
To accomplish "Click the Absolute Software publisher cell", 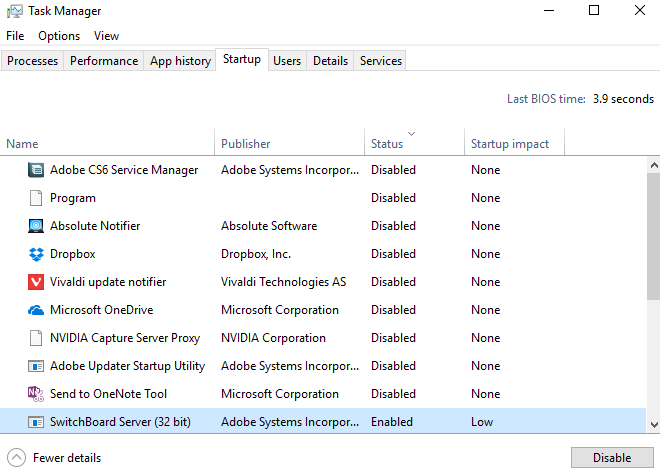I will 269,226.
